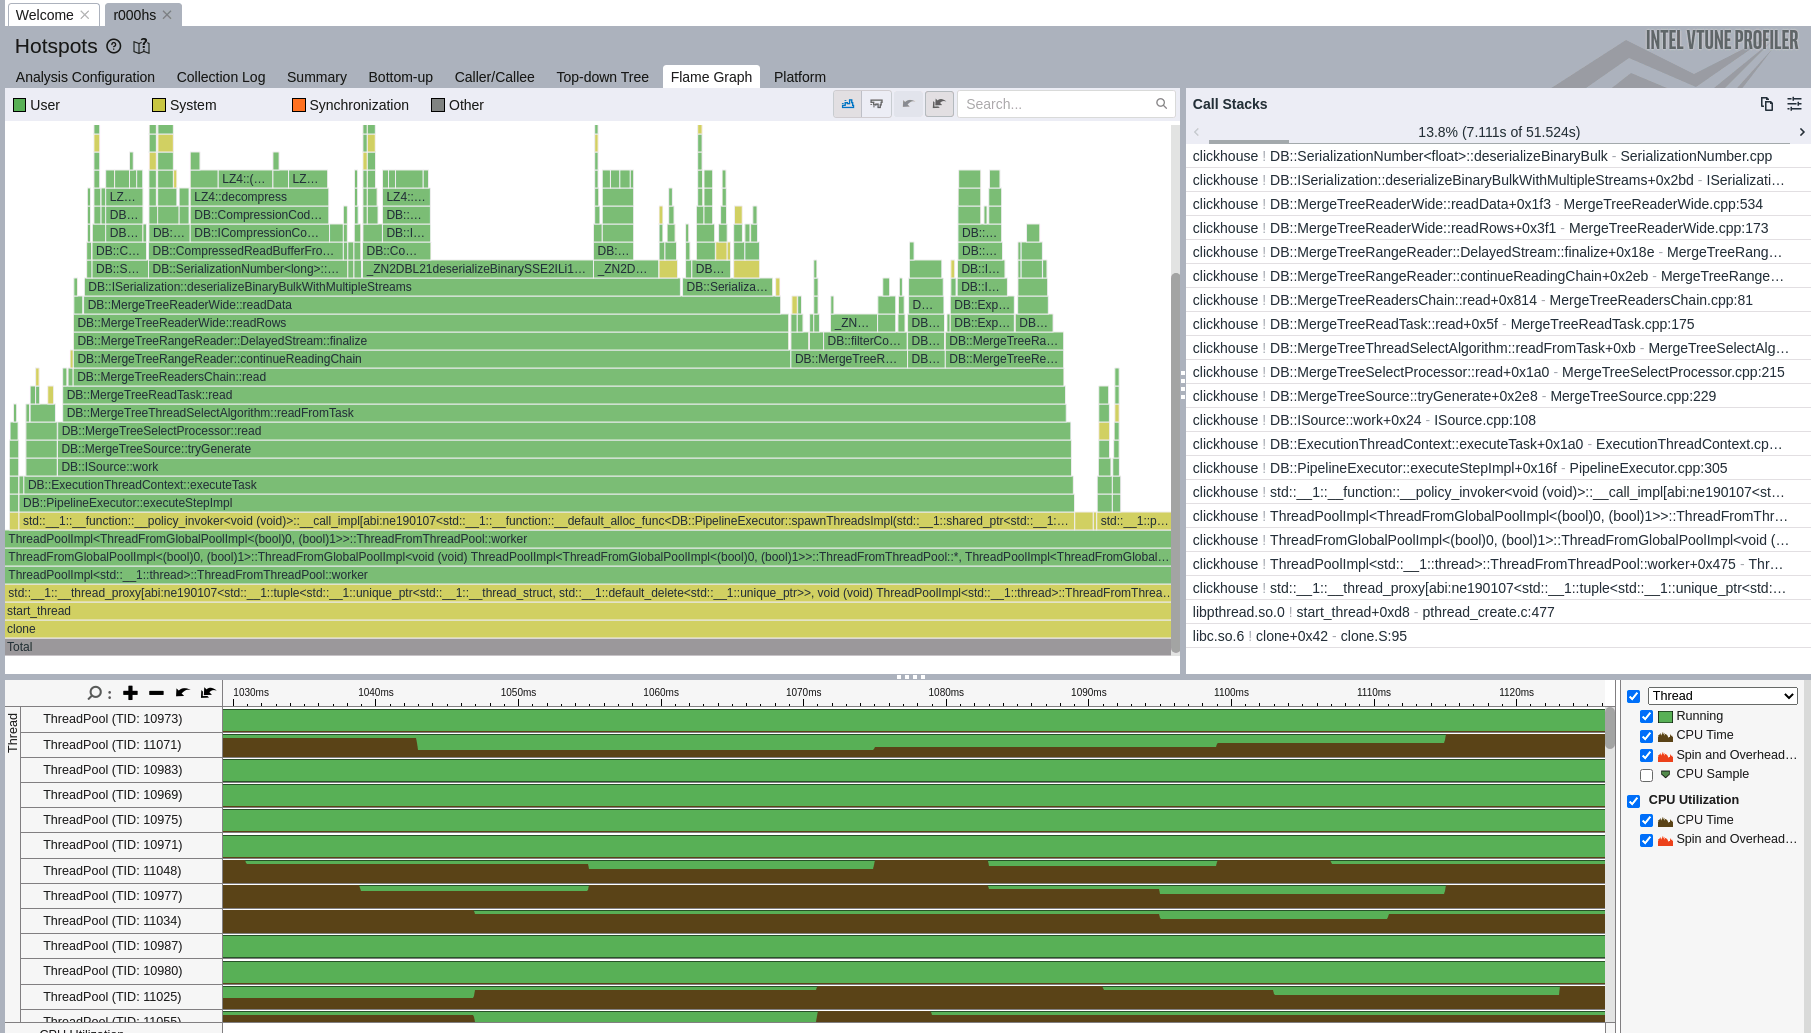The width and height of the screenshot is (1811, 1033).
Task: Switch to the Bottom-up tab
Action: 400,77
